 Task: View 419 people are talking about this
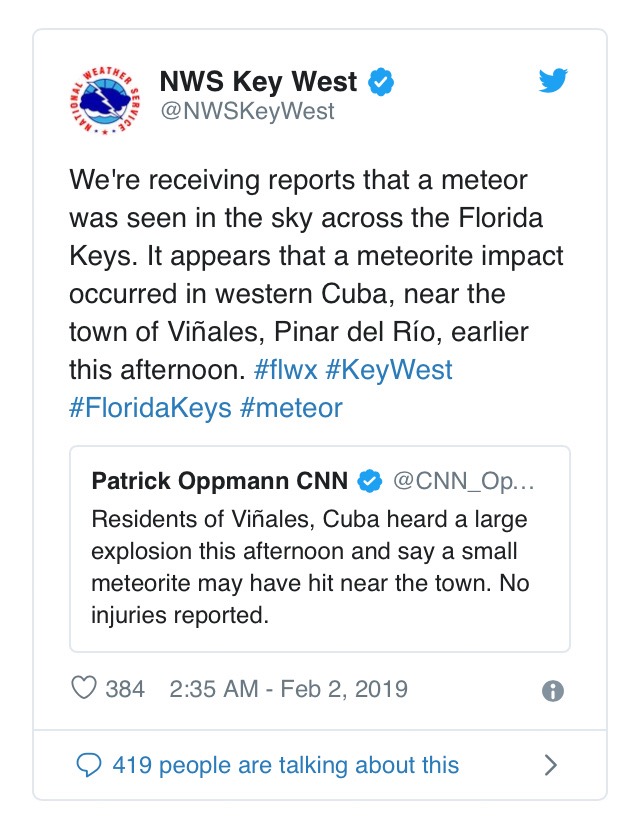coord(285,766)
